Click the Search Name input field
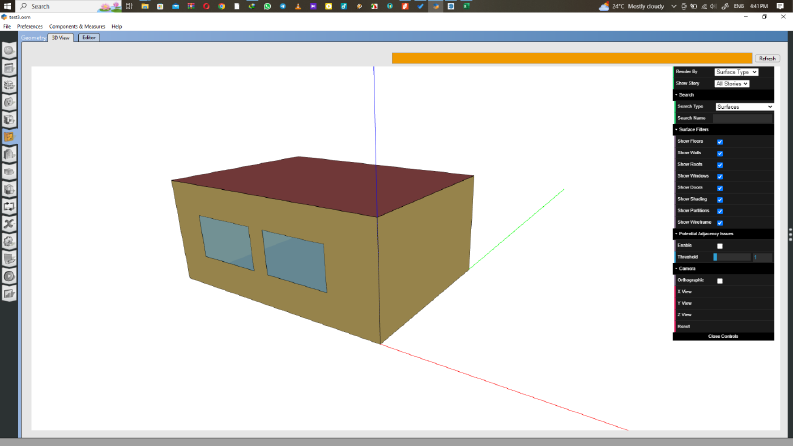793x446 pixels. tap(742, 118)
